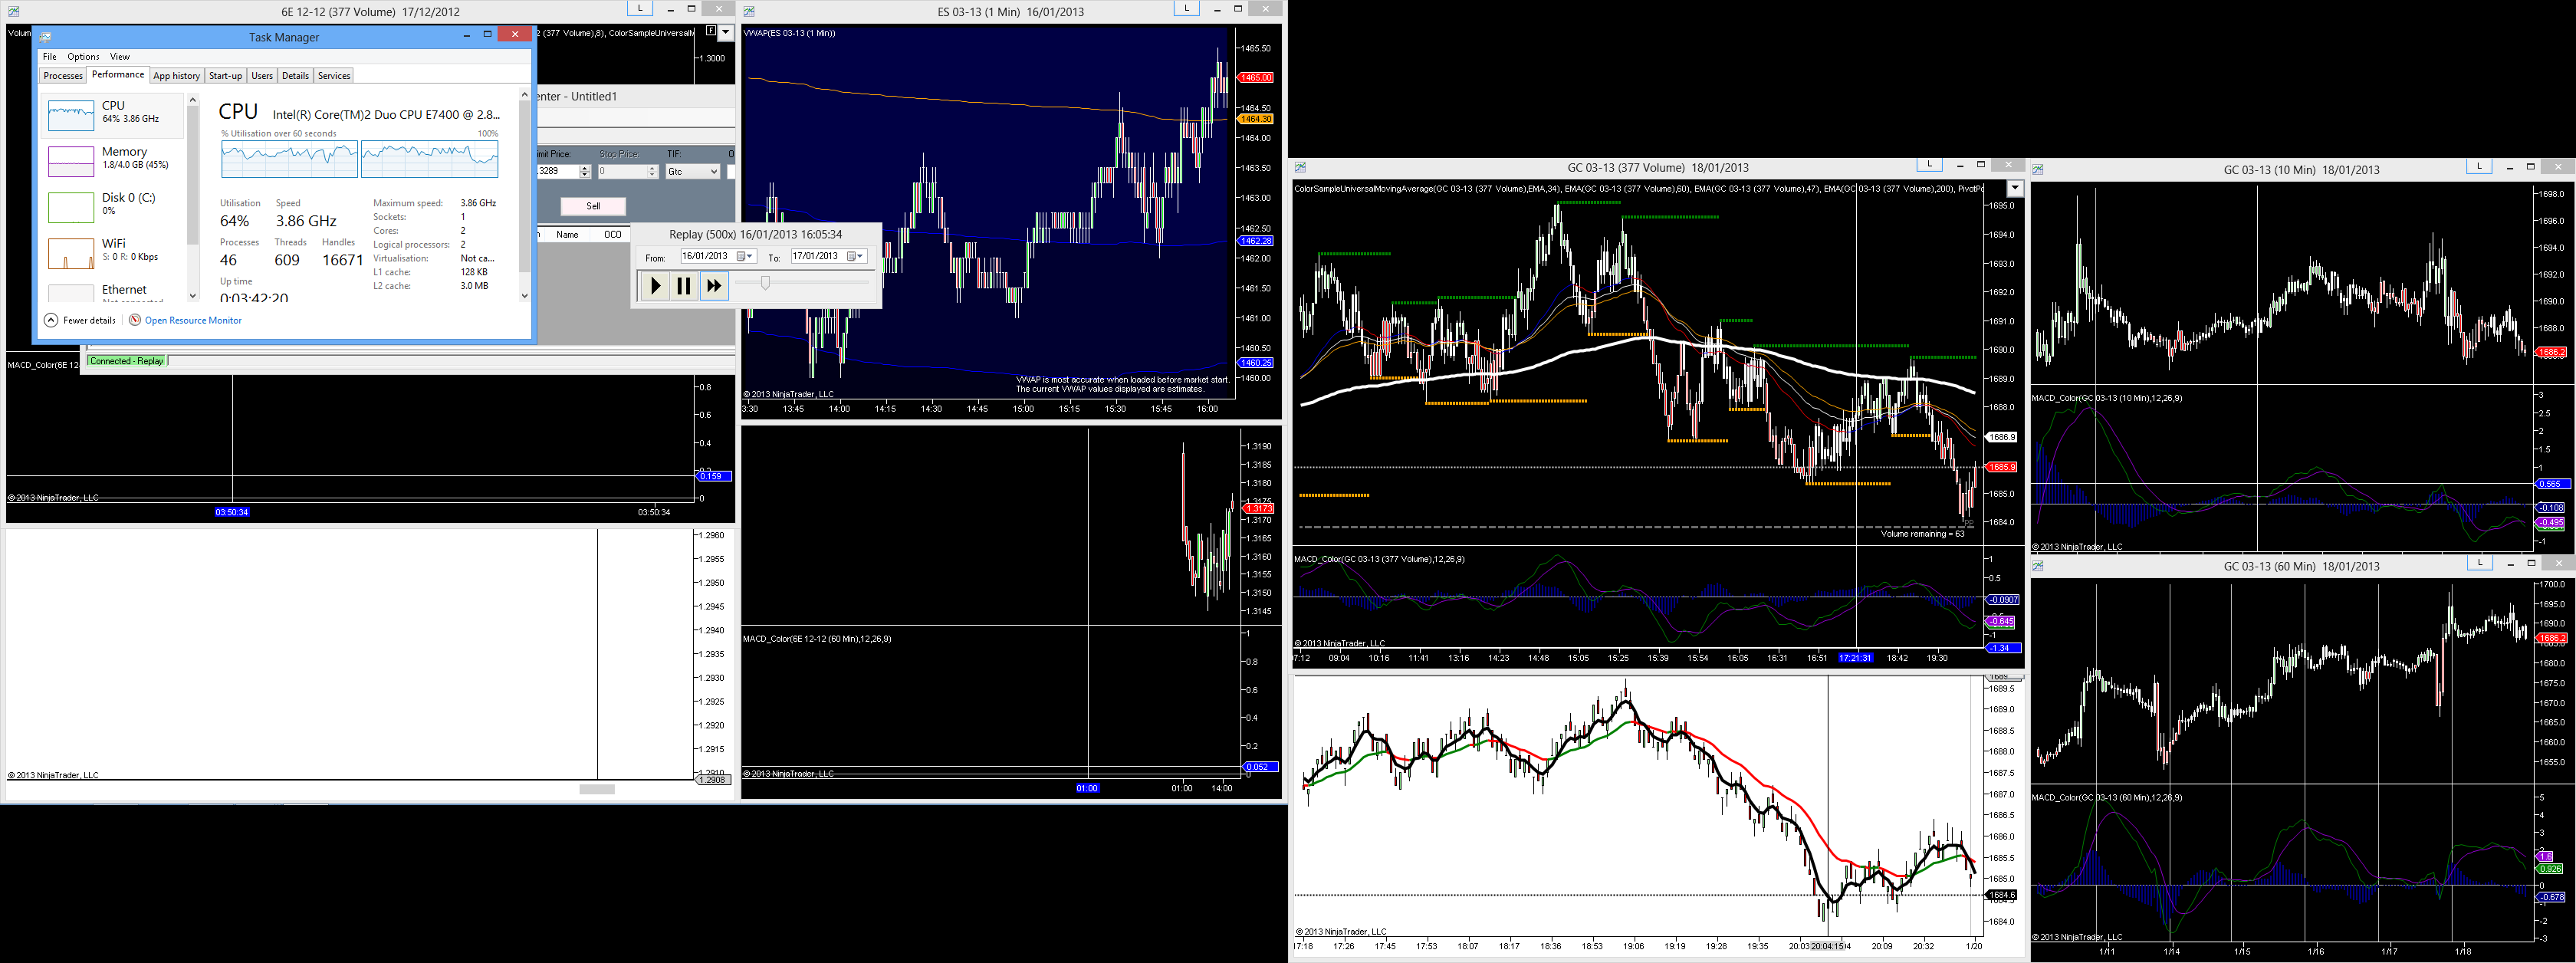This screenshot has width=2576, height=963.
Task: Select the Ethernet performance entry
Action: pos(112,292)
